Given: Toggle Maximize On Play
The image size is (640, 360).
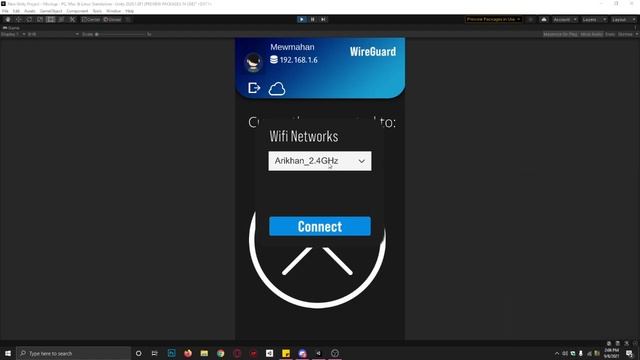Looking at the screenshot, I should (x=560, y=34).
